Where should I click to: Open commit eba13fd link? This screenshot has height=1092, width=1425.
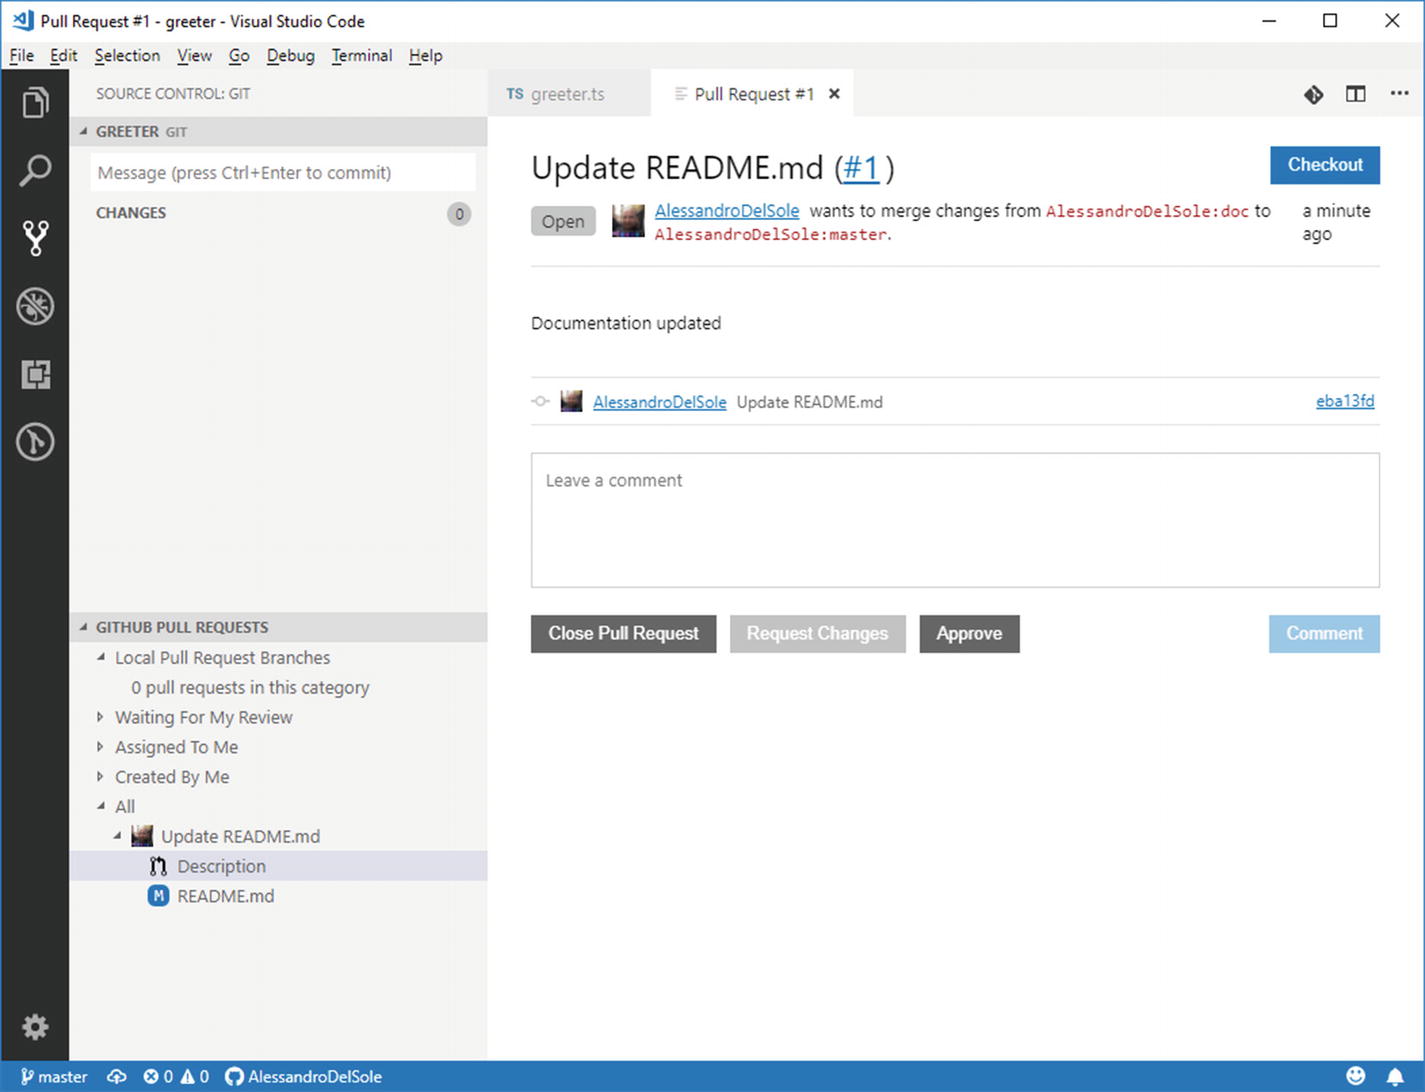tap(1345, 401)
